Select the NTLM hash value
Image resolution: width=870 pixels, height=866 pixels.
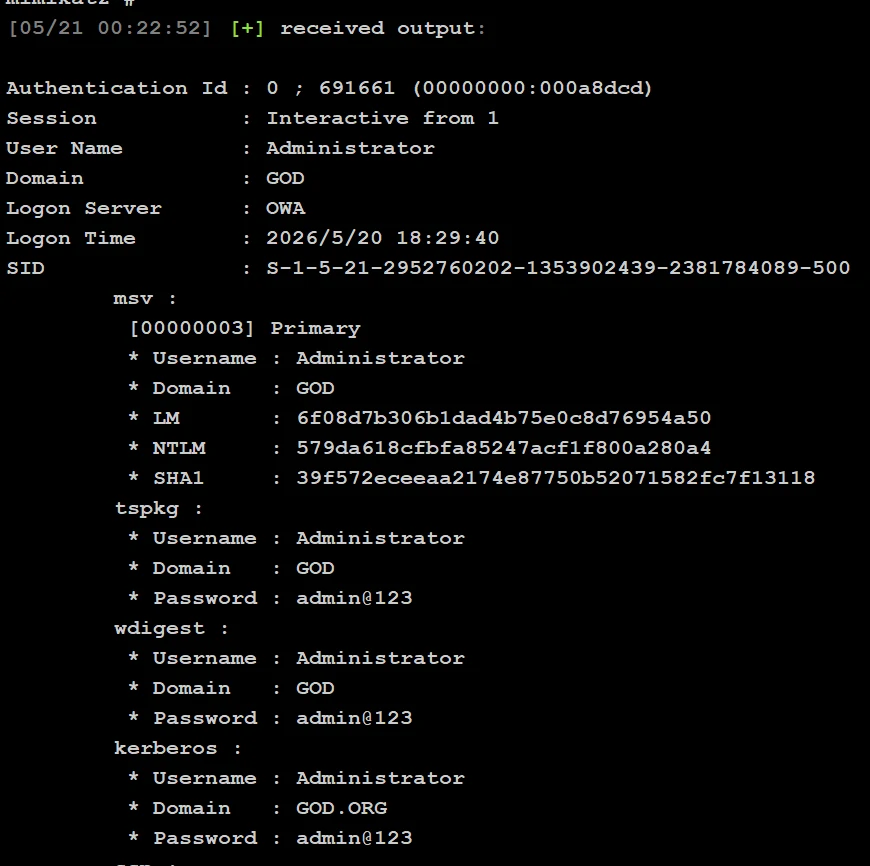point(504,448)
